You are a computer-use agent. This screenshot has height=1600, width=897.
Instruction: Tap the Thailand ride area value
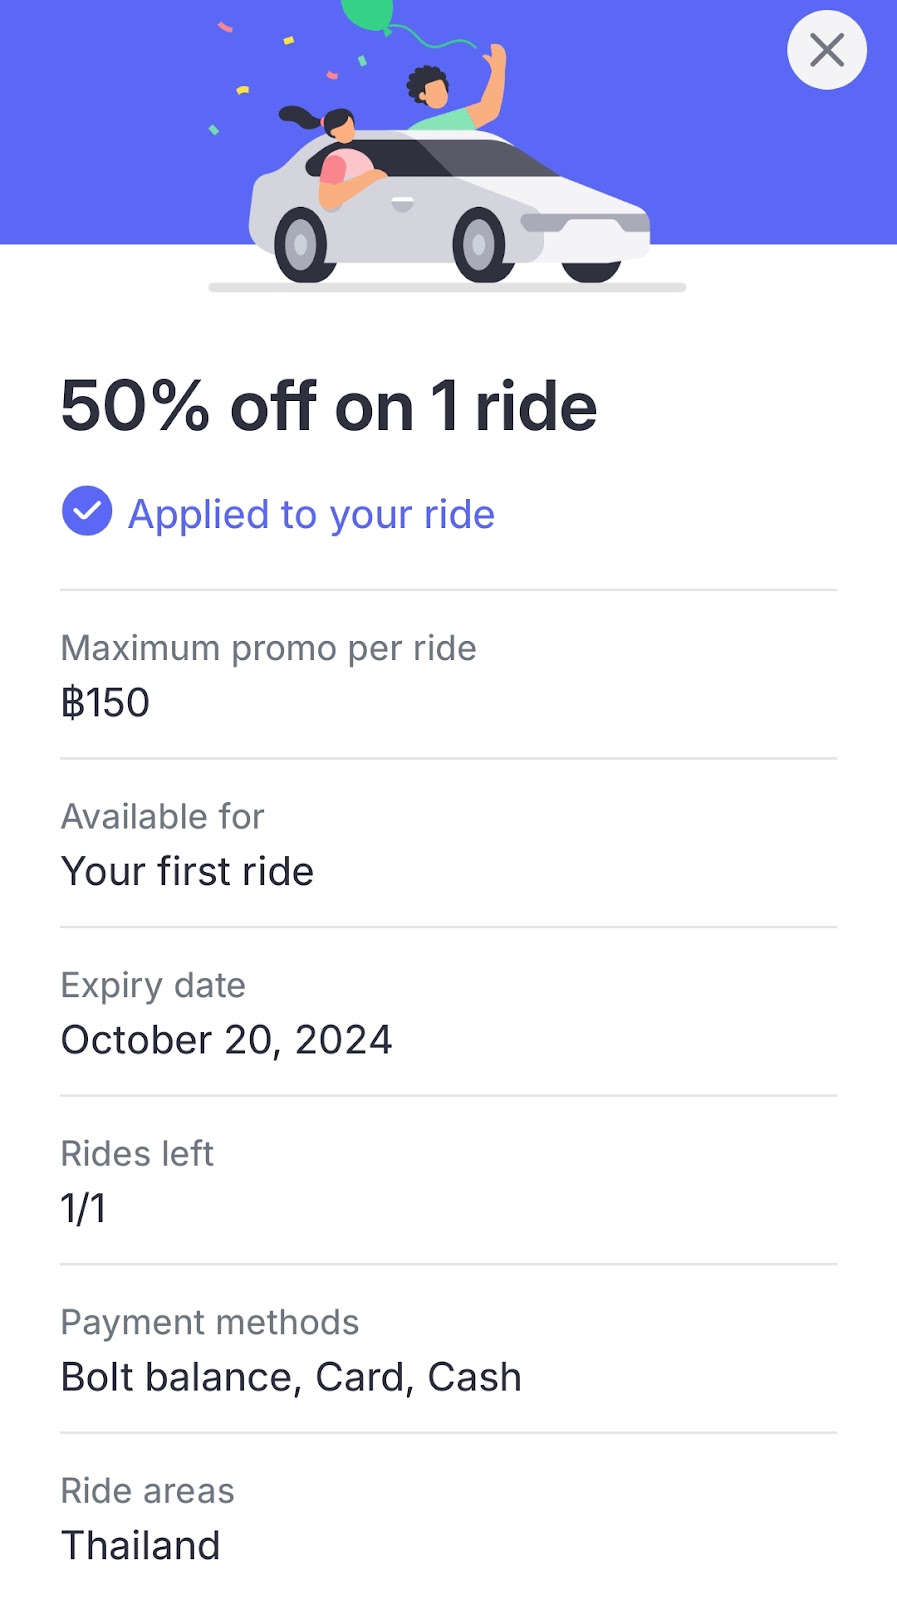point(140,1546)
